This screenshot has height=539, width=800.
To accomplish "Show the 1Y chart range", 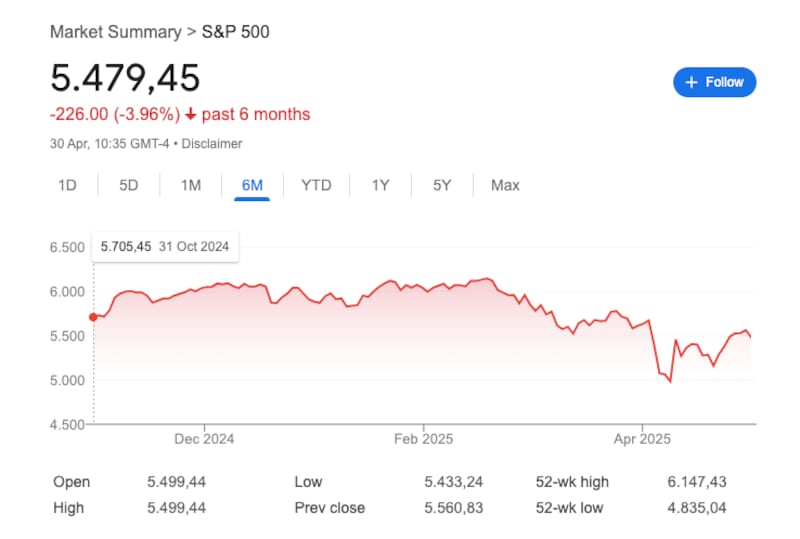I will [381, 185].
